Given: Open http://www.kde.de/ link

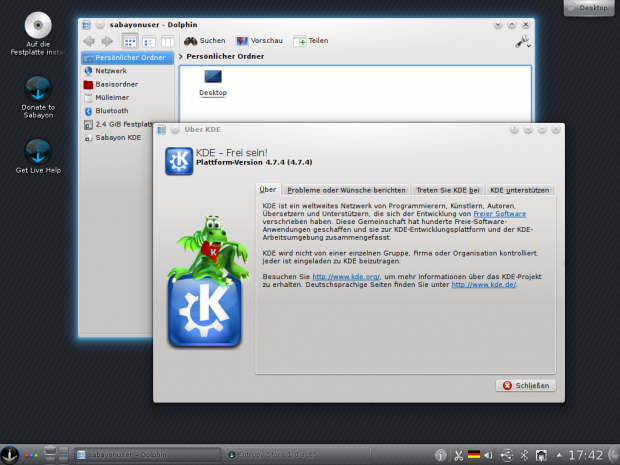Looking at the screenshot, I should pos(484,285).
